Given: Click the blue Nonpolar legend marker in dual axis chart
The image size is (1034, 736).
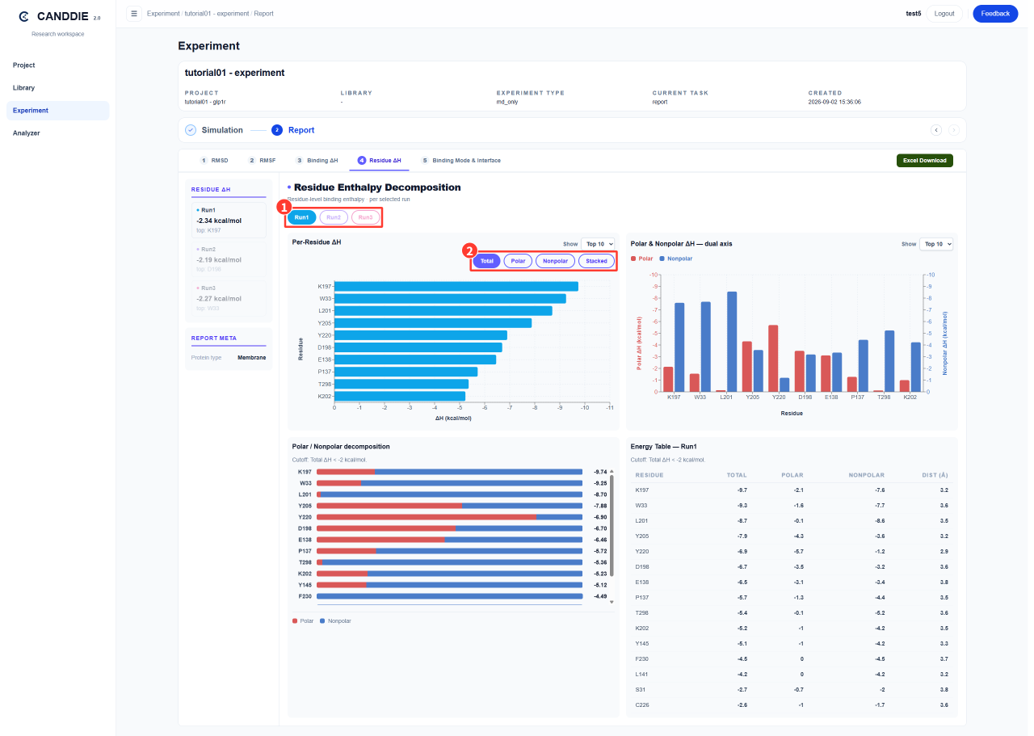Looking at the screenshot, I should tap(662, 259).
